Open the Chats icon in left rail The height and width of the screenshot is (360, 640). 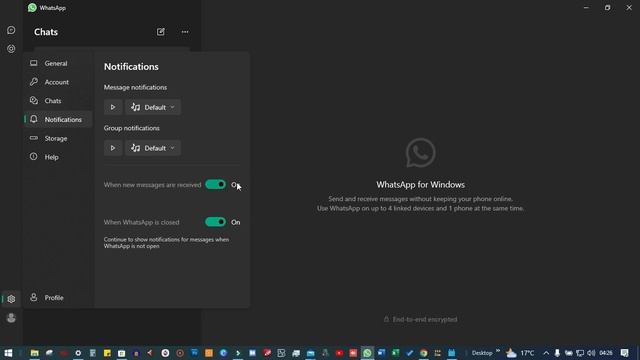(x=11, y=30)
